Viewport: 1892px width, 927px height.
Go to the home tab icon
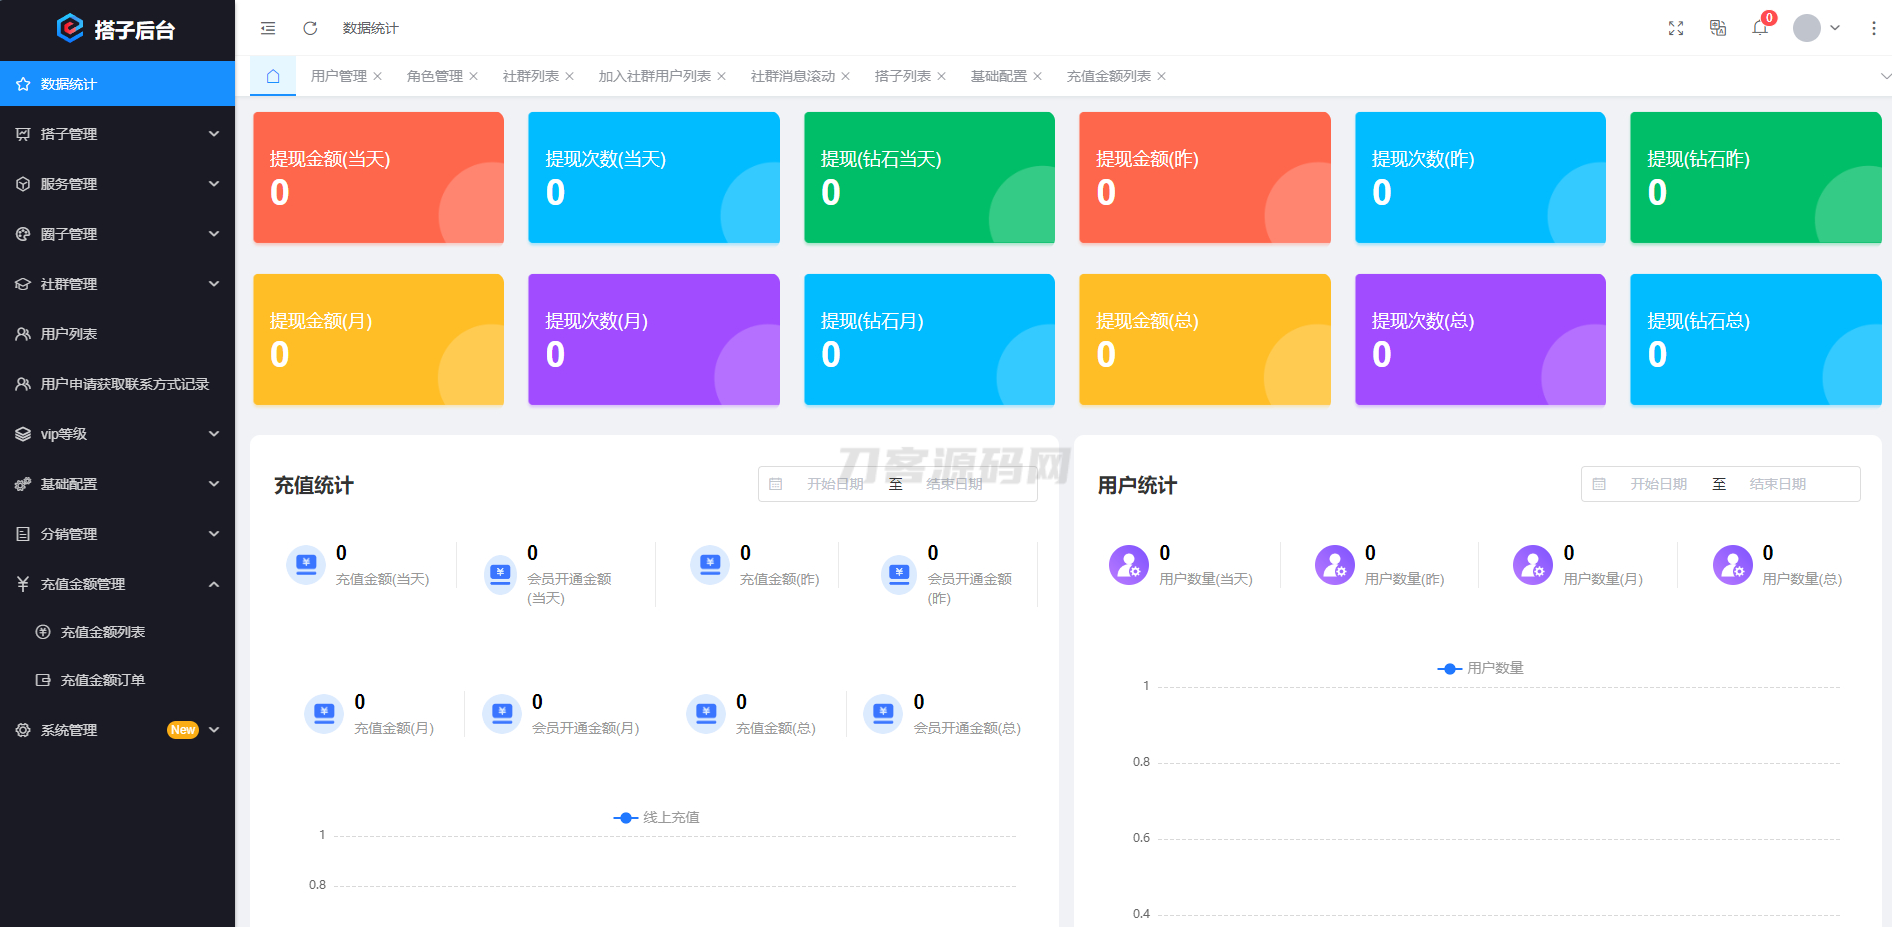272,76
